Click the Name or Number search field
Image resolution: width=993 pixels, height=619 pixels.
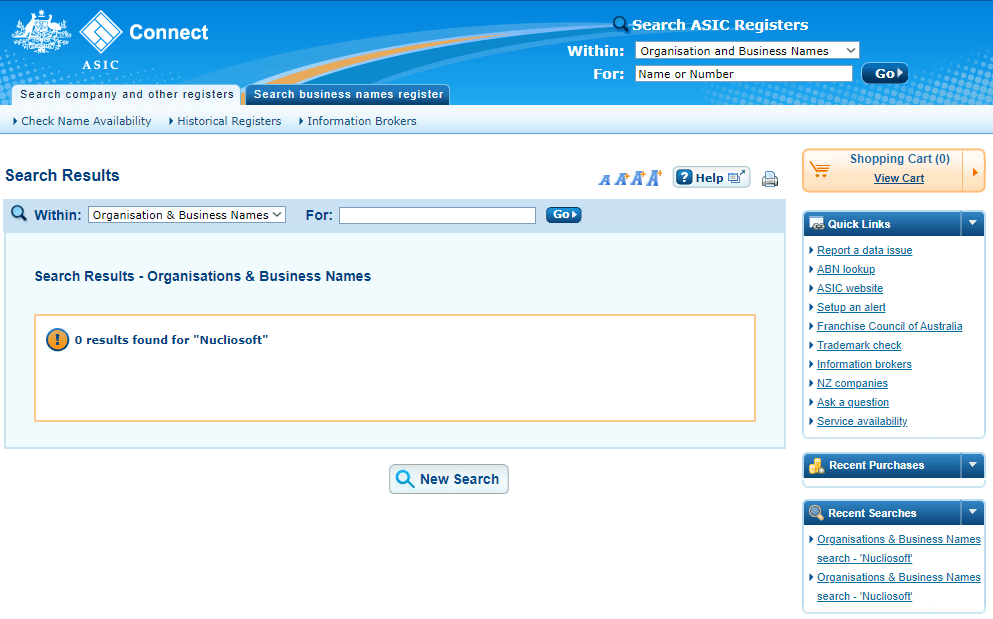(x=744, y=73)
